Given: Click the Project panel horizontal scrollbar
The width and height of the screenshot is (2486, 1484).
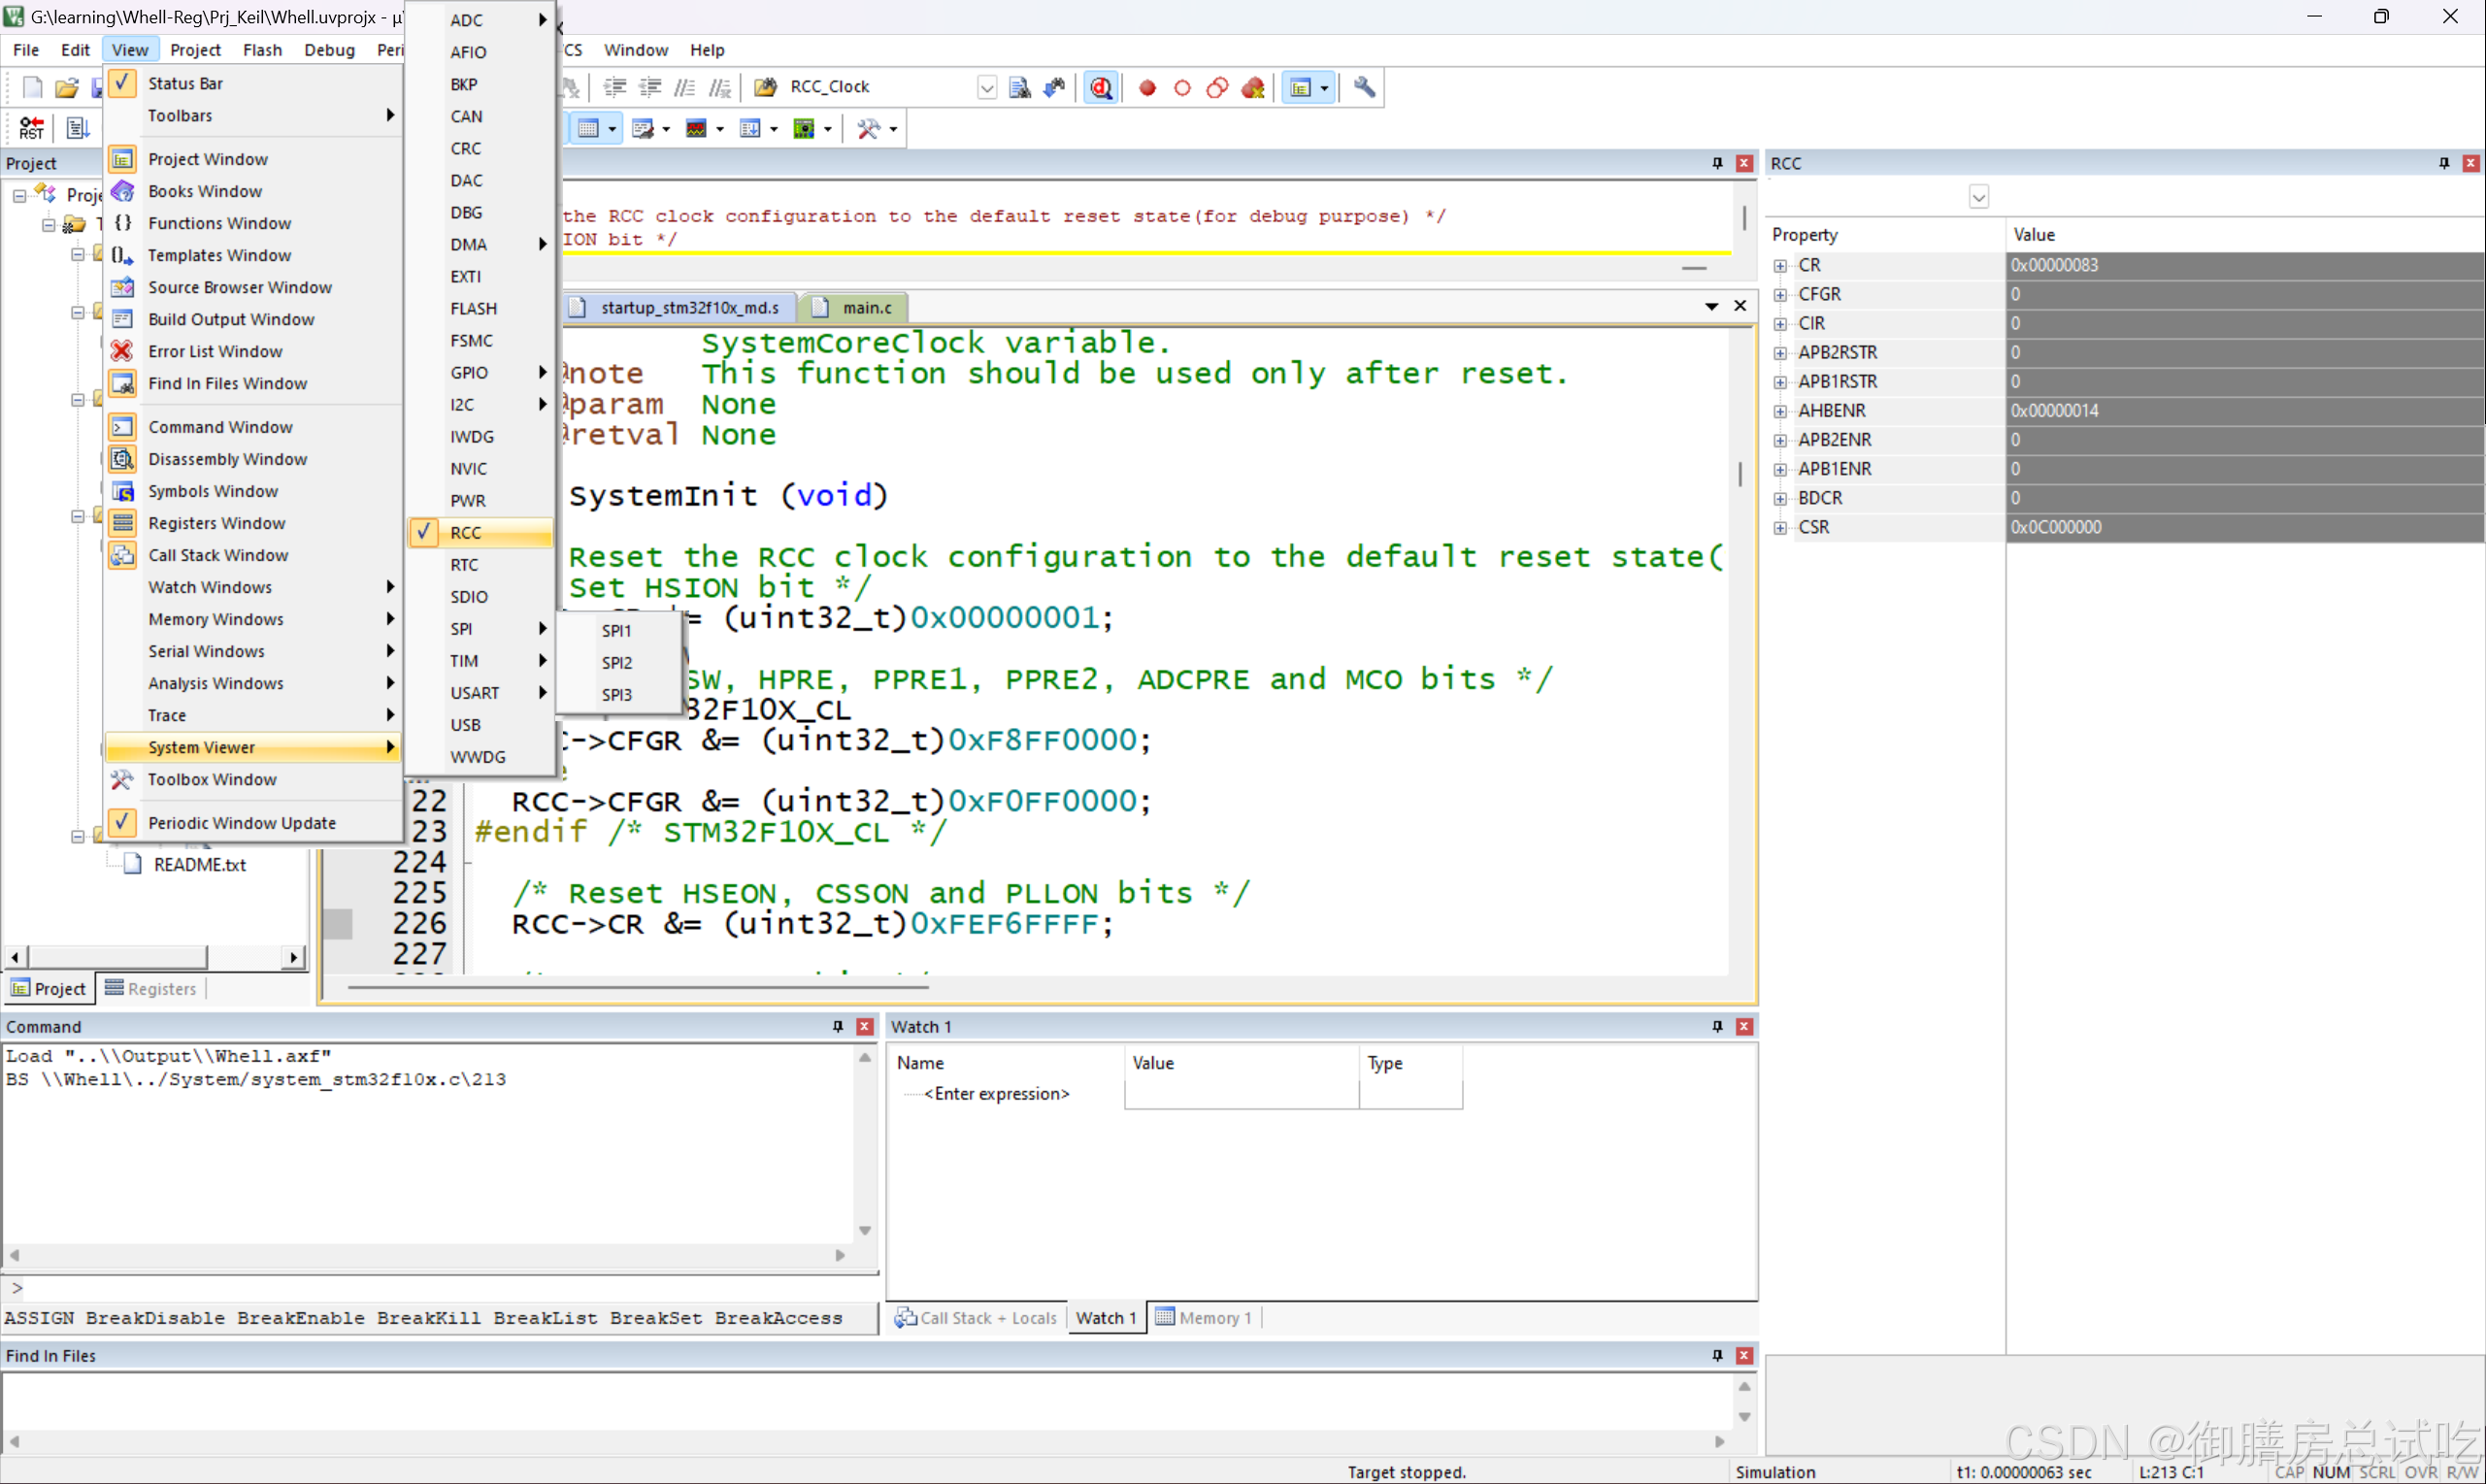Looking at the screenshot, I should [154, 957].
